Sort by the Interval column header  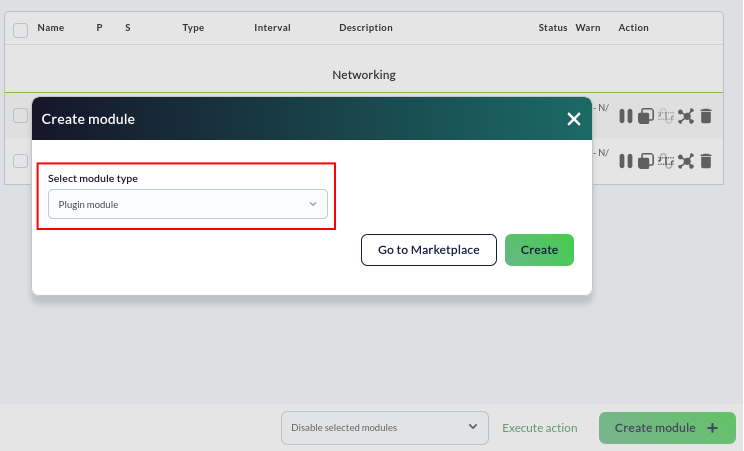pos(272,28)
